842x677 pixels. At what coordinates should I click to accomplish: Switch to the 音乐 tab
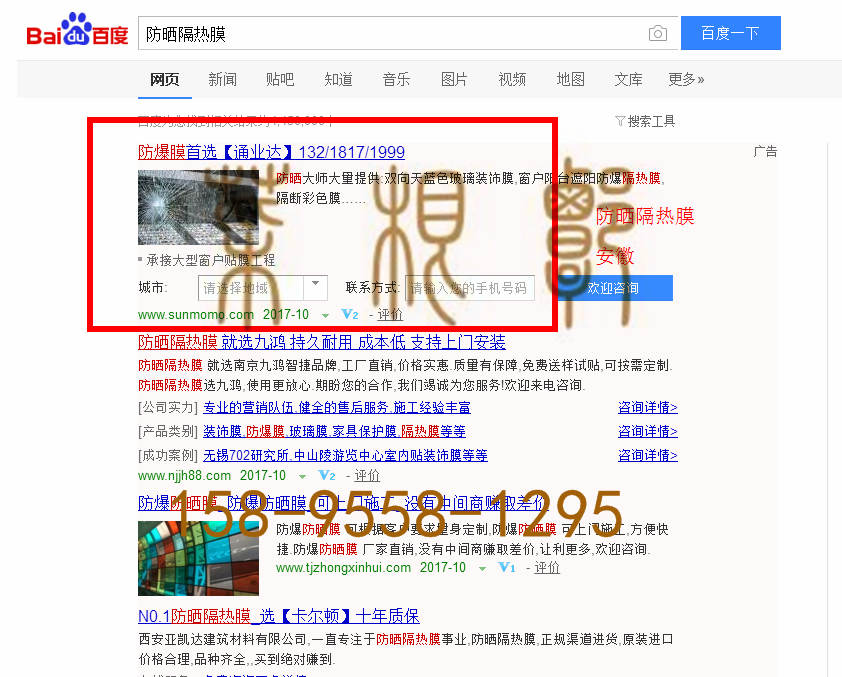pos(396,79)
